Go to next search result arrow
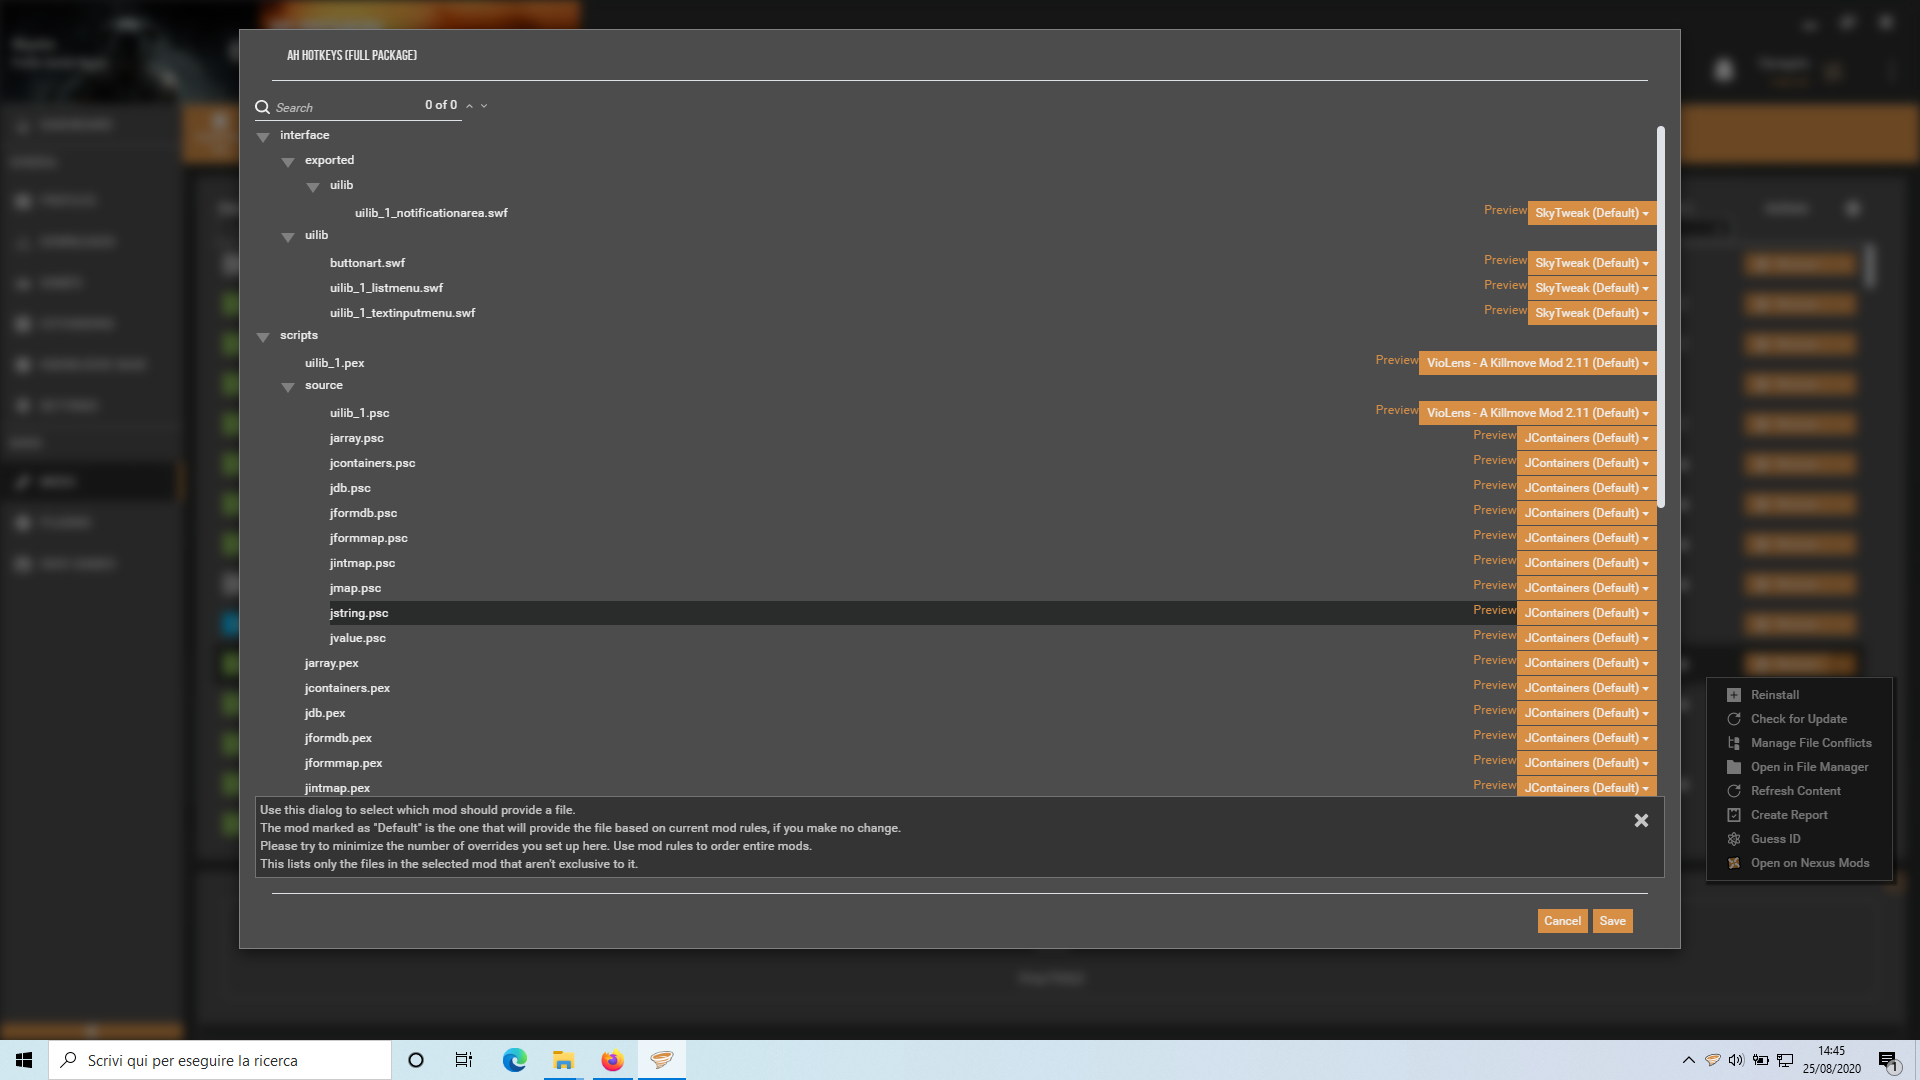 tap(484, 106)
